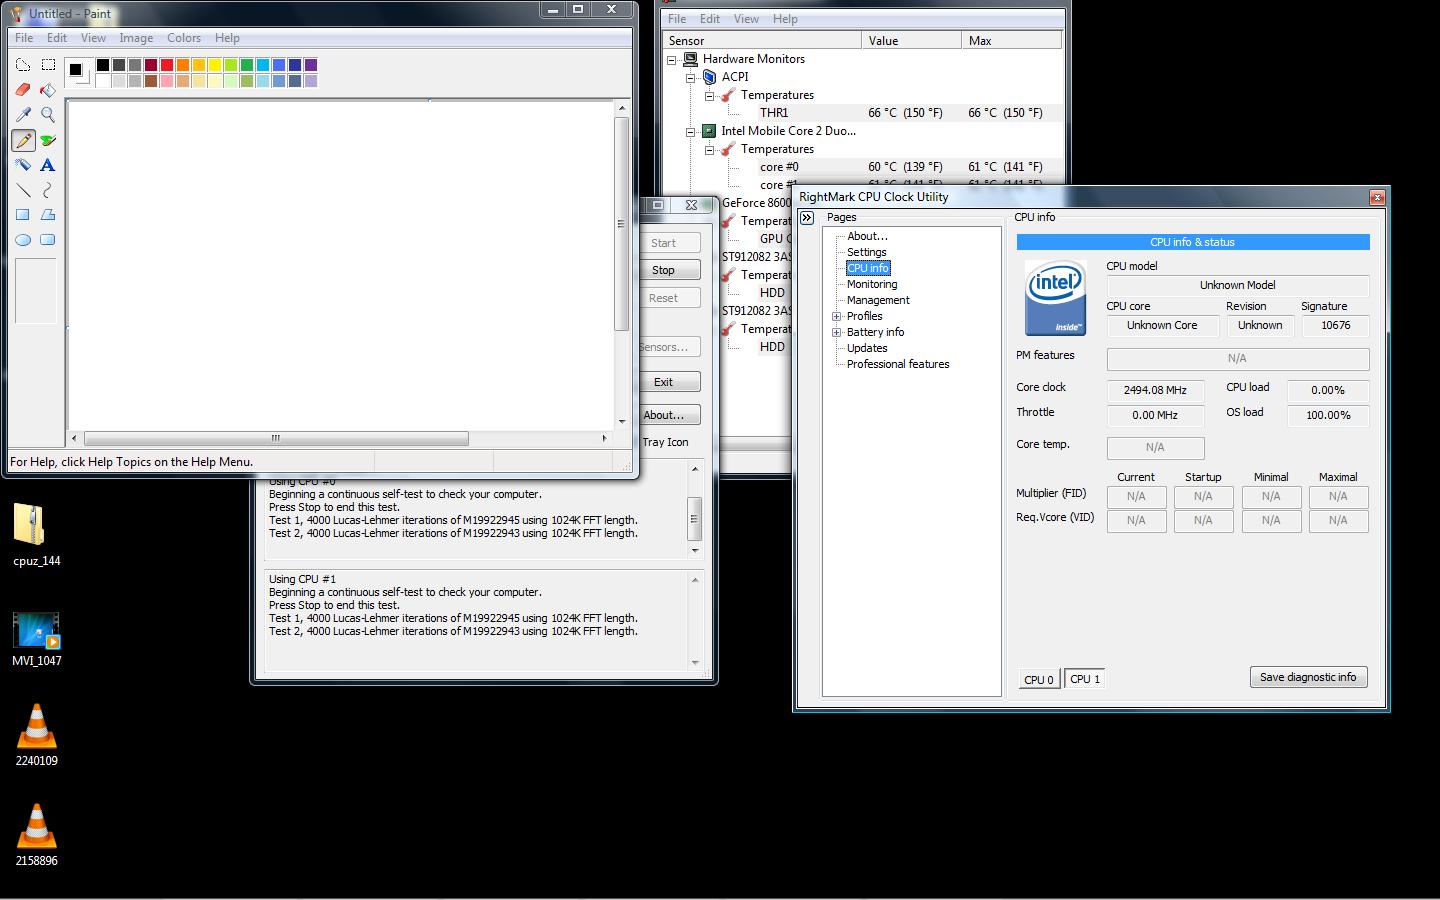The height and width of the screenshot is (900, 1440).
Task: Collapse Temperatures node under ACPI
Action: tap(709, 95)
